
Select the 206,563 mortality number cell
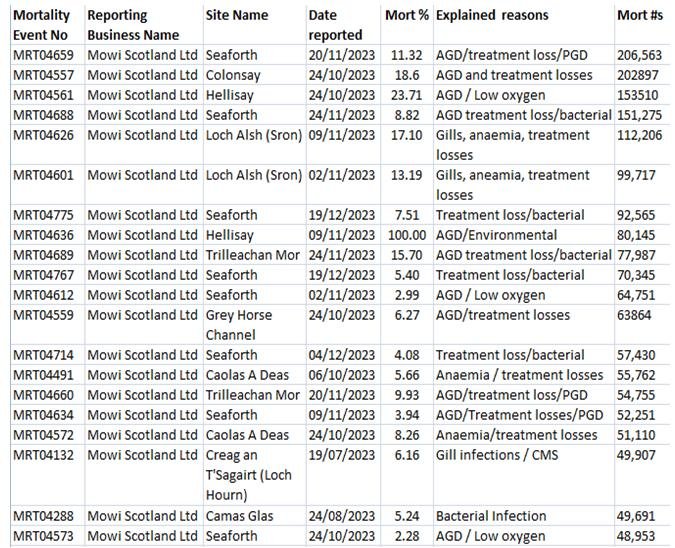click(x=640, y=55)
